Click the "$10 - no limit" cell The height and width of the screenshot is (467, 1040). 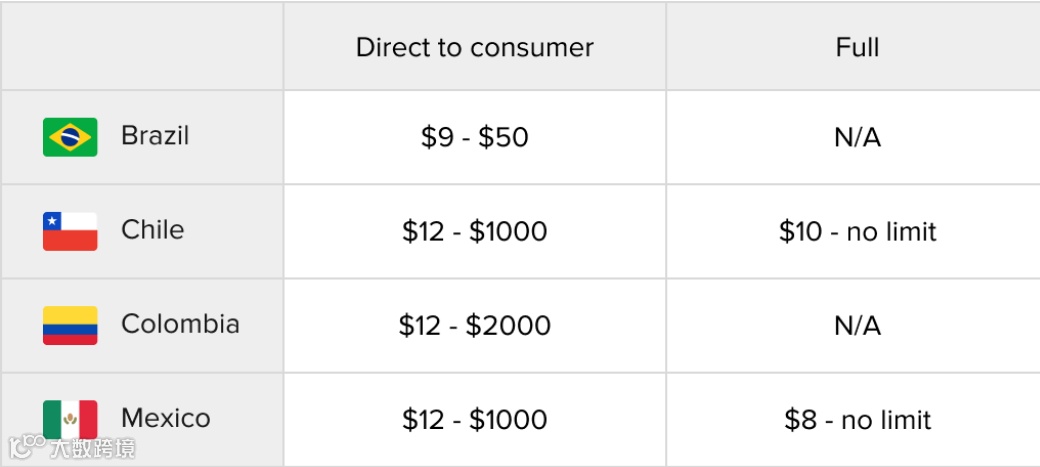click(857, 232)
